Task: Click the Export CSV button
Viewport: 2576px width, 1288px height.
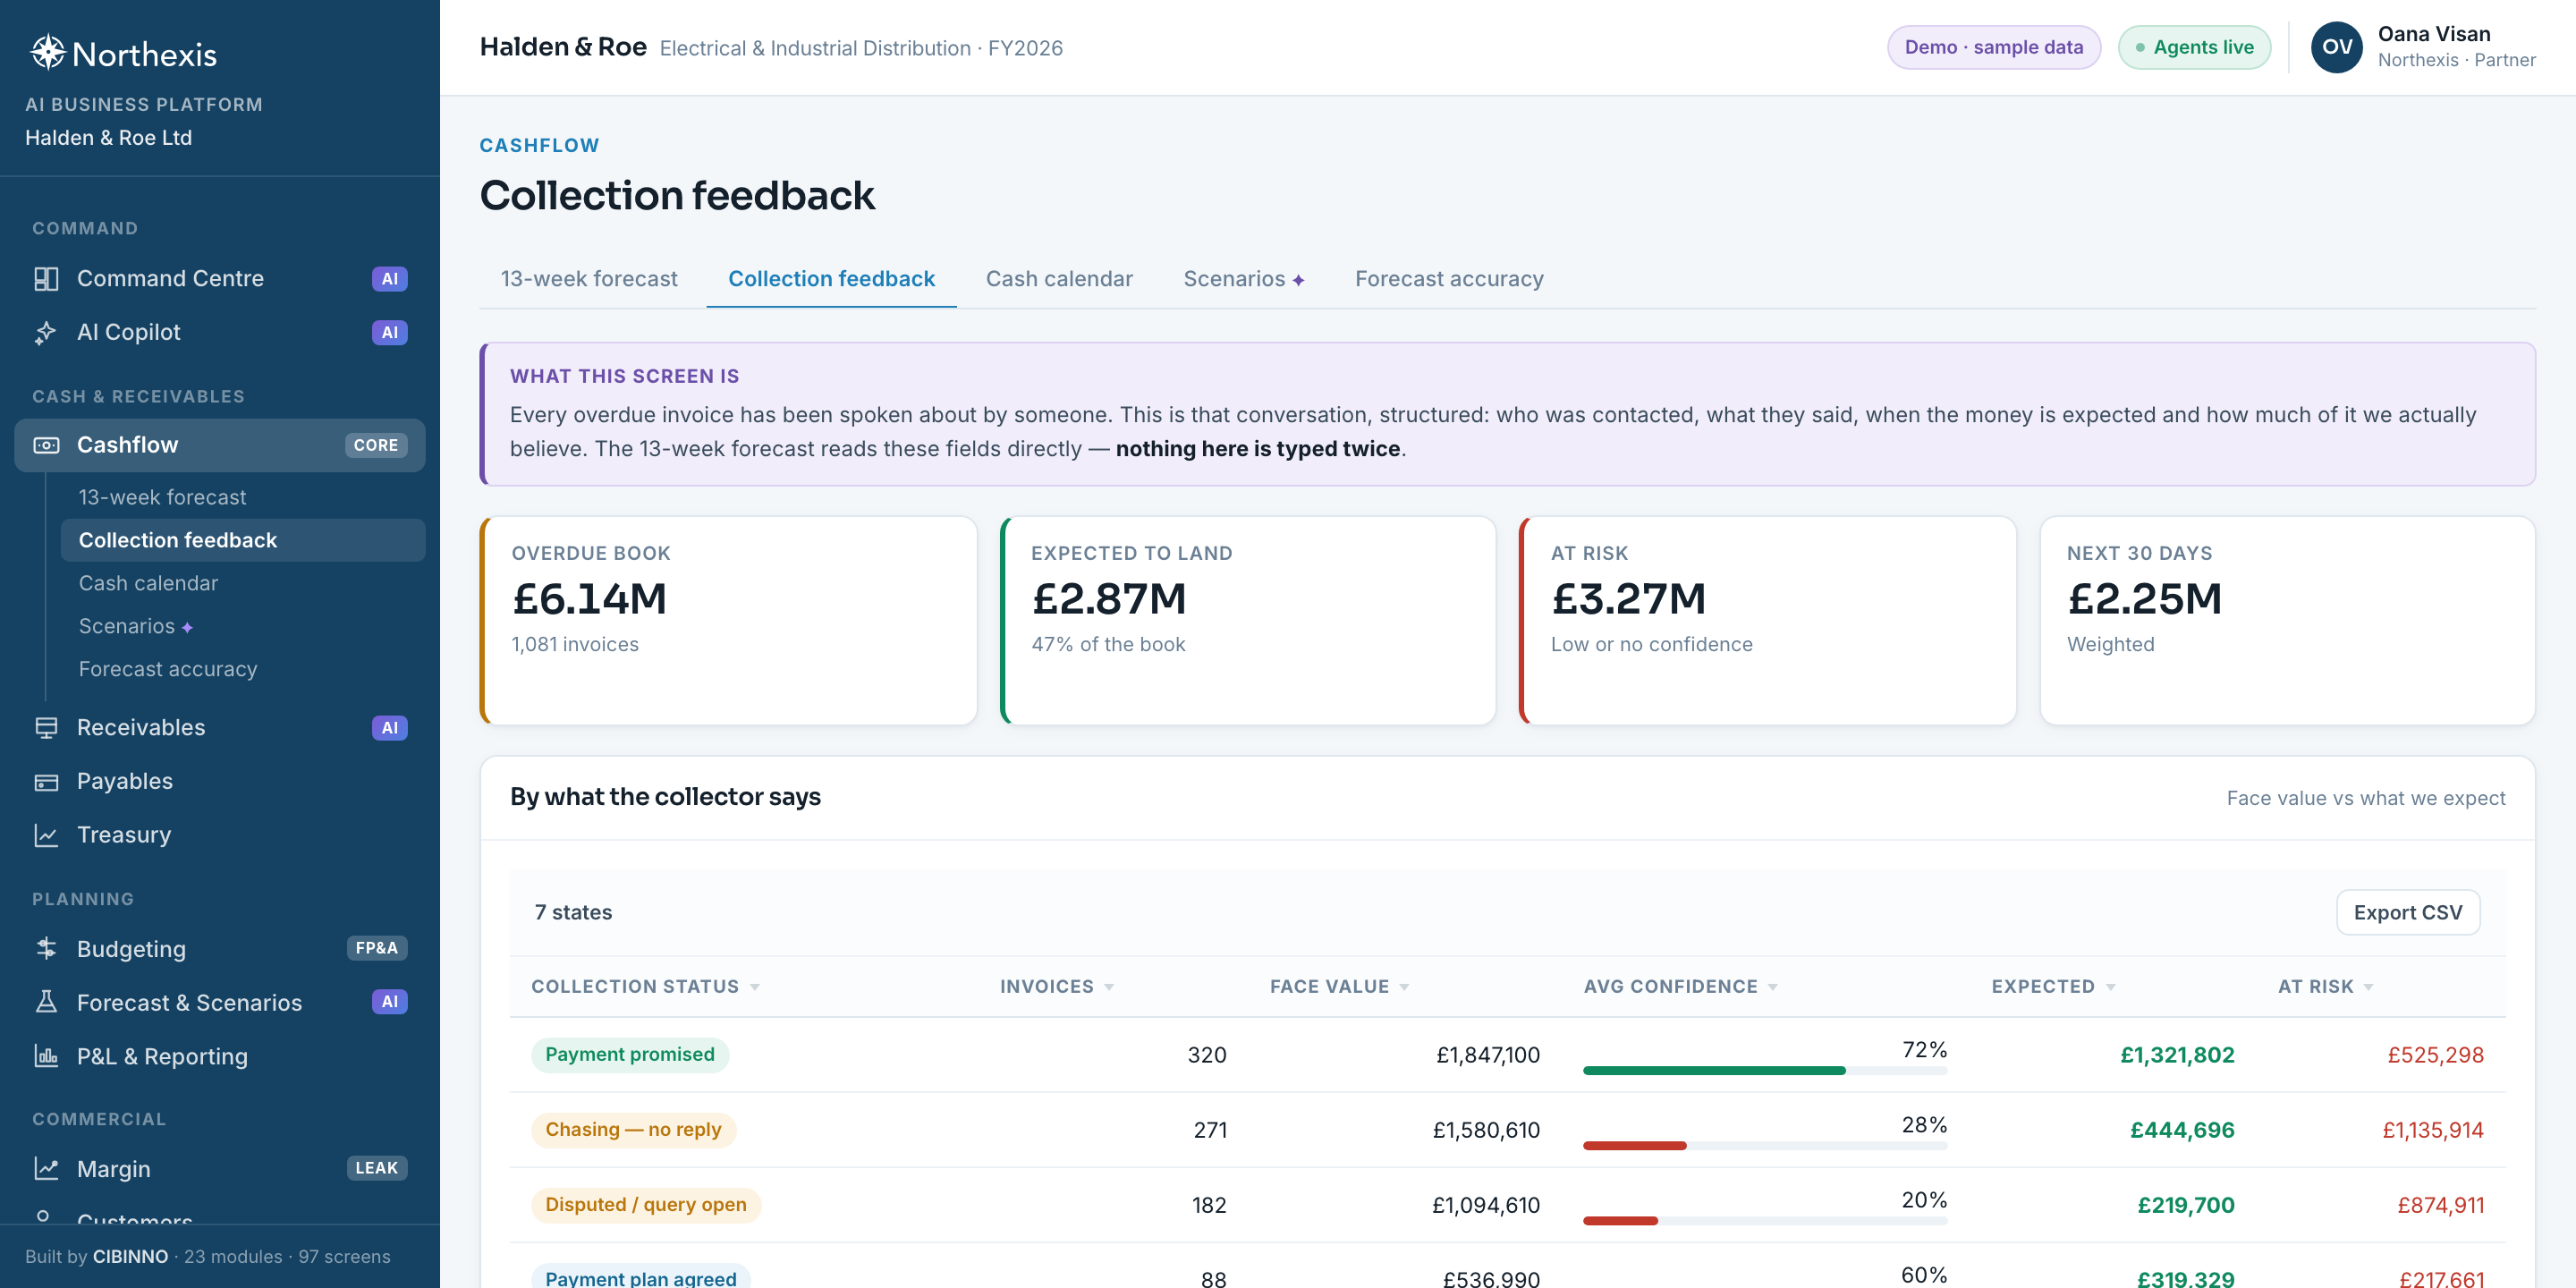Action: [2407, 912]
